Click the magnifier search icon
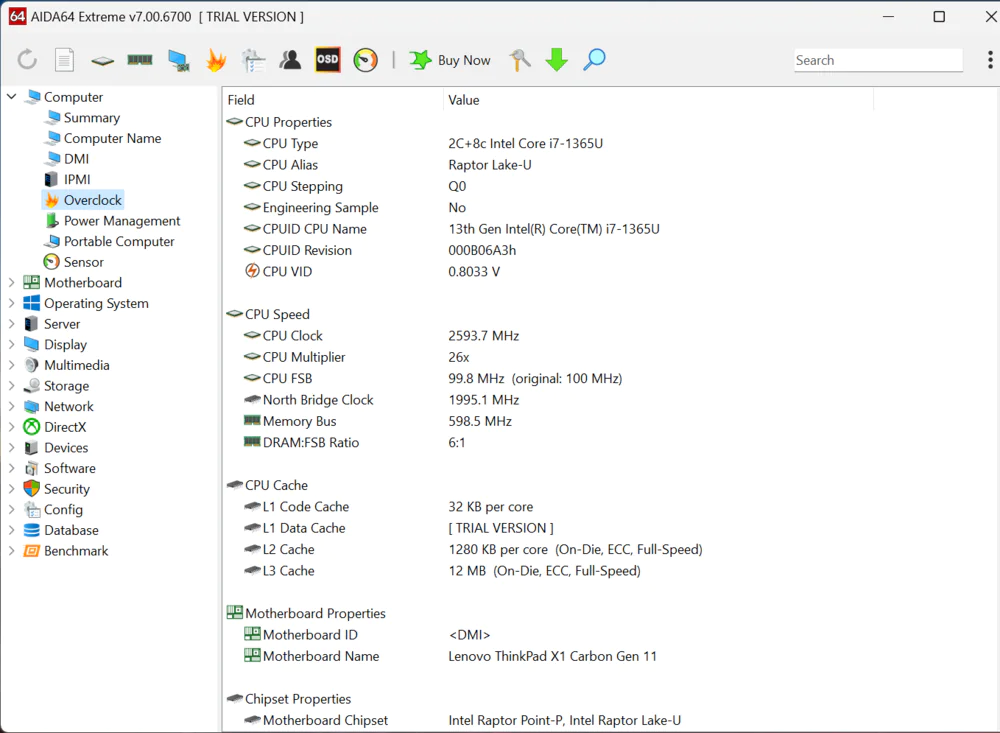 coord(594,60)
